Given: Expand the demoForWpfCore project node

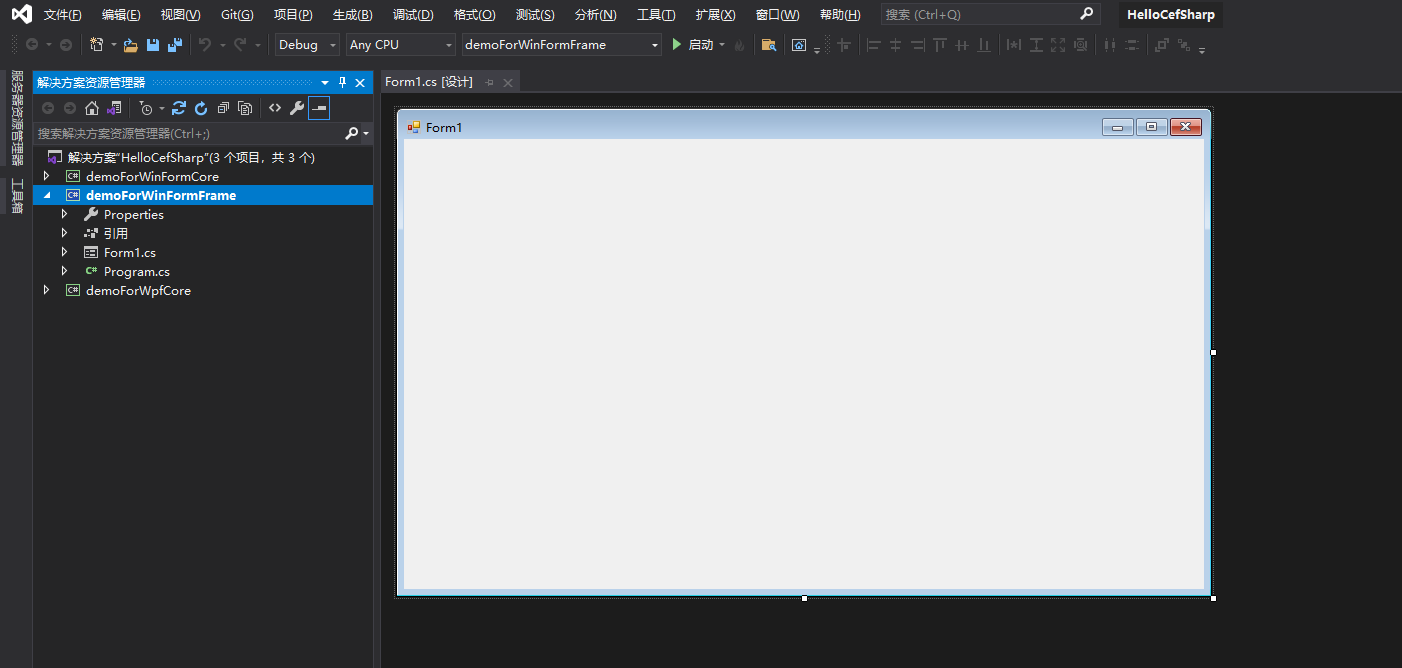Looking at the screenshot, I should point(46,290).
